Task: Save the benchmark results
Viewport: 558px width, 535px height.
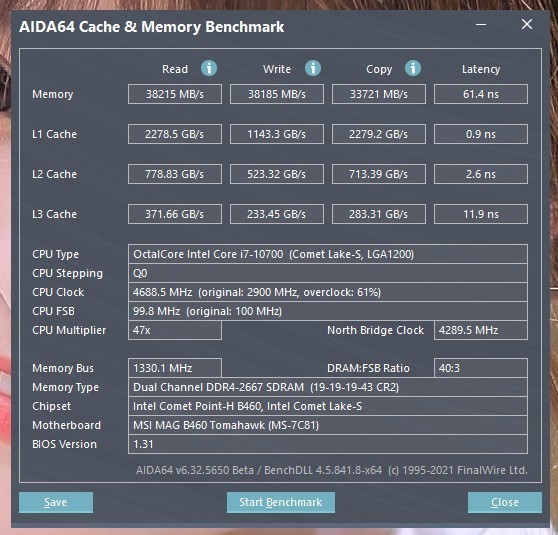Action: tap(56, 502)
